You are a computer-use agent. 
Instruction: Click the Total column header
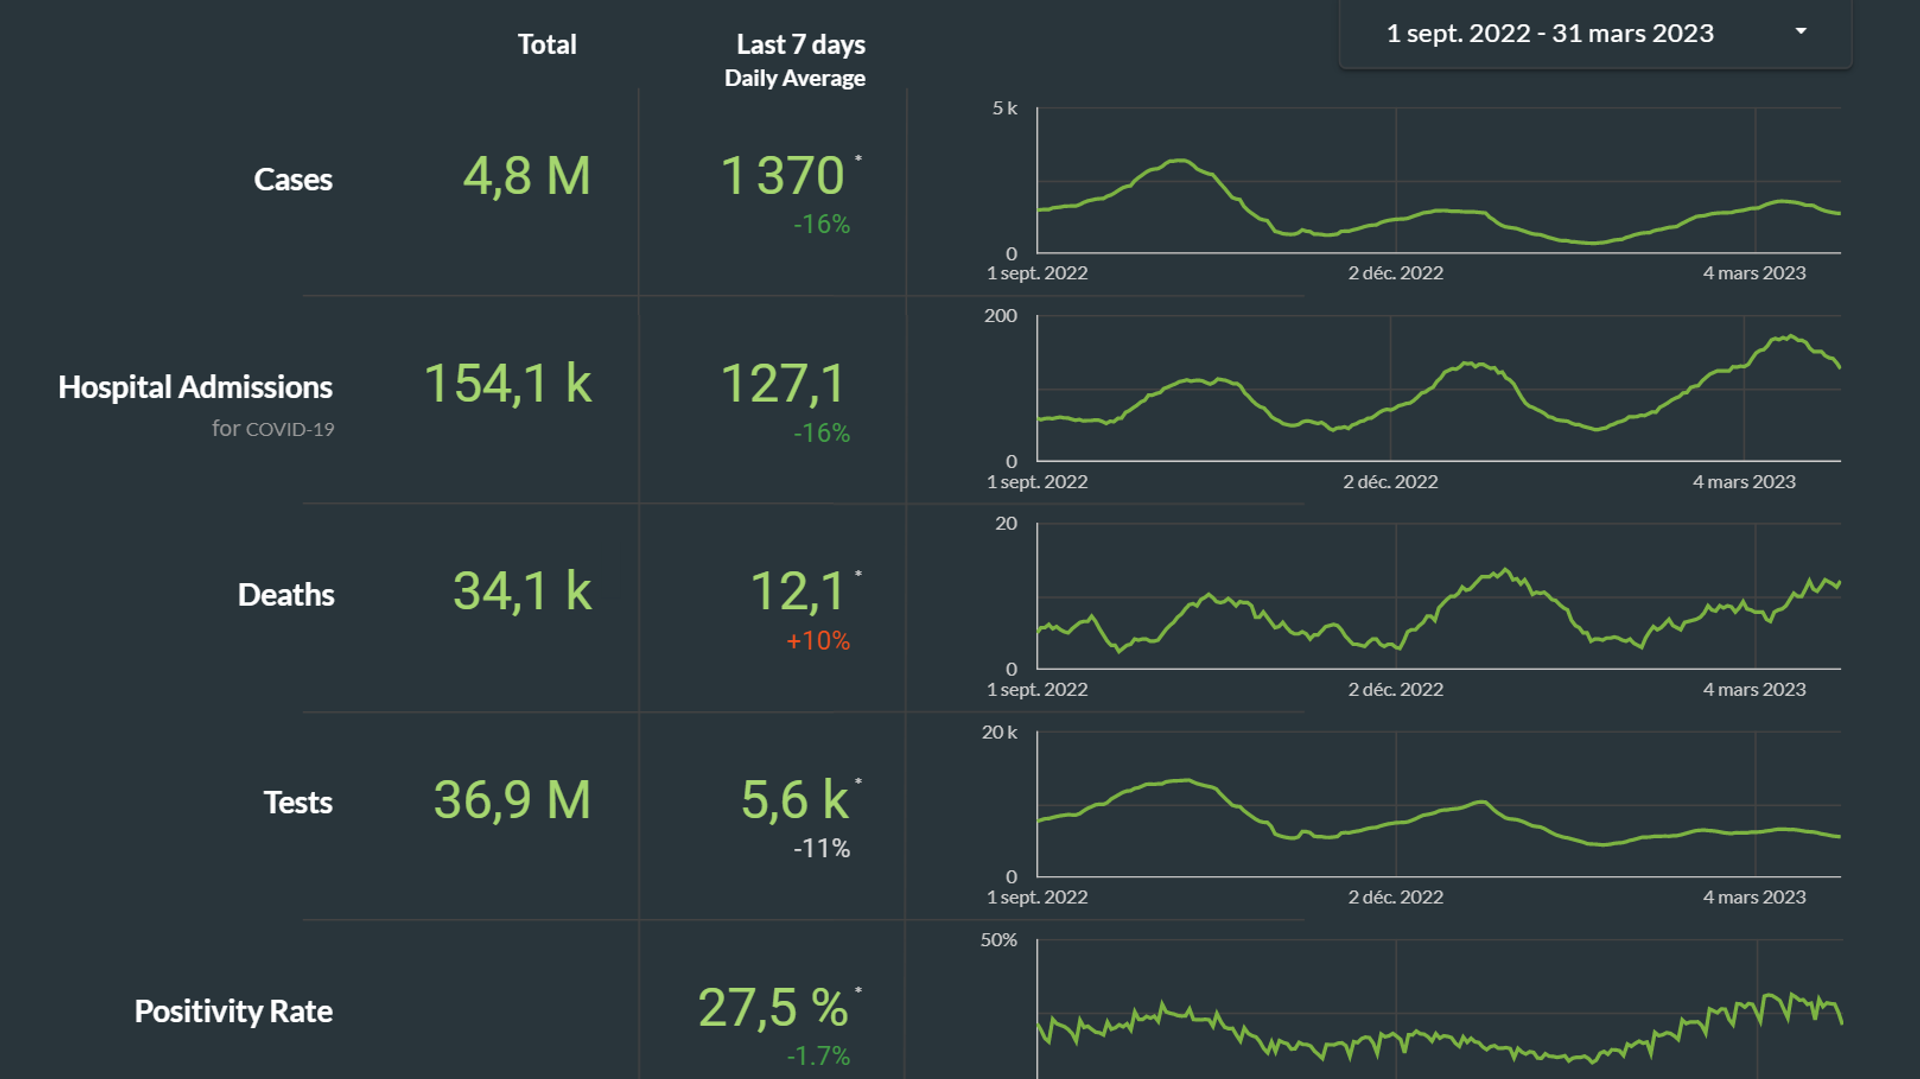[547, 45]
